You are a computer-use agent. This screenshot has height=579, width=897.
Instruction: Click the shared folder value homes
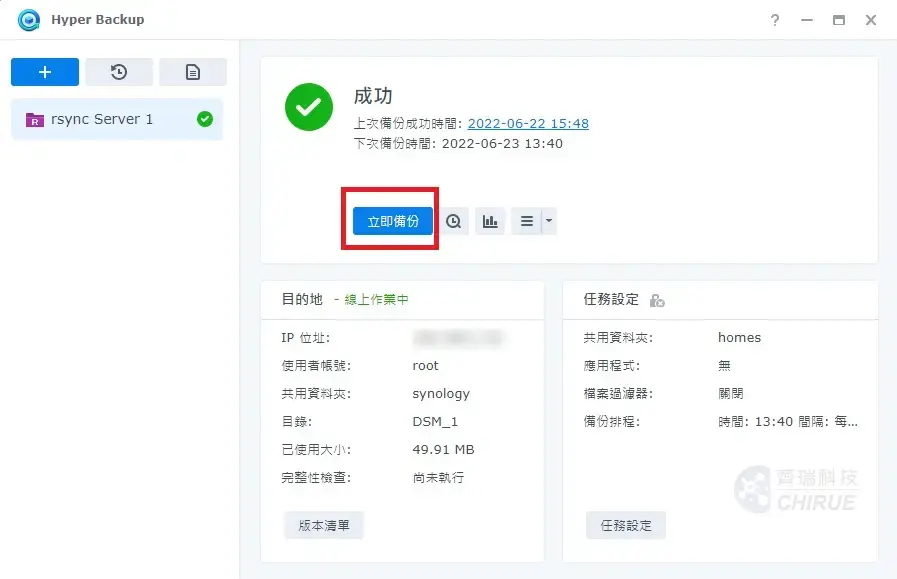(x=739, y=338)
